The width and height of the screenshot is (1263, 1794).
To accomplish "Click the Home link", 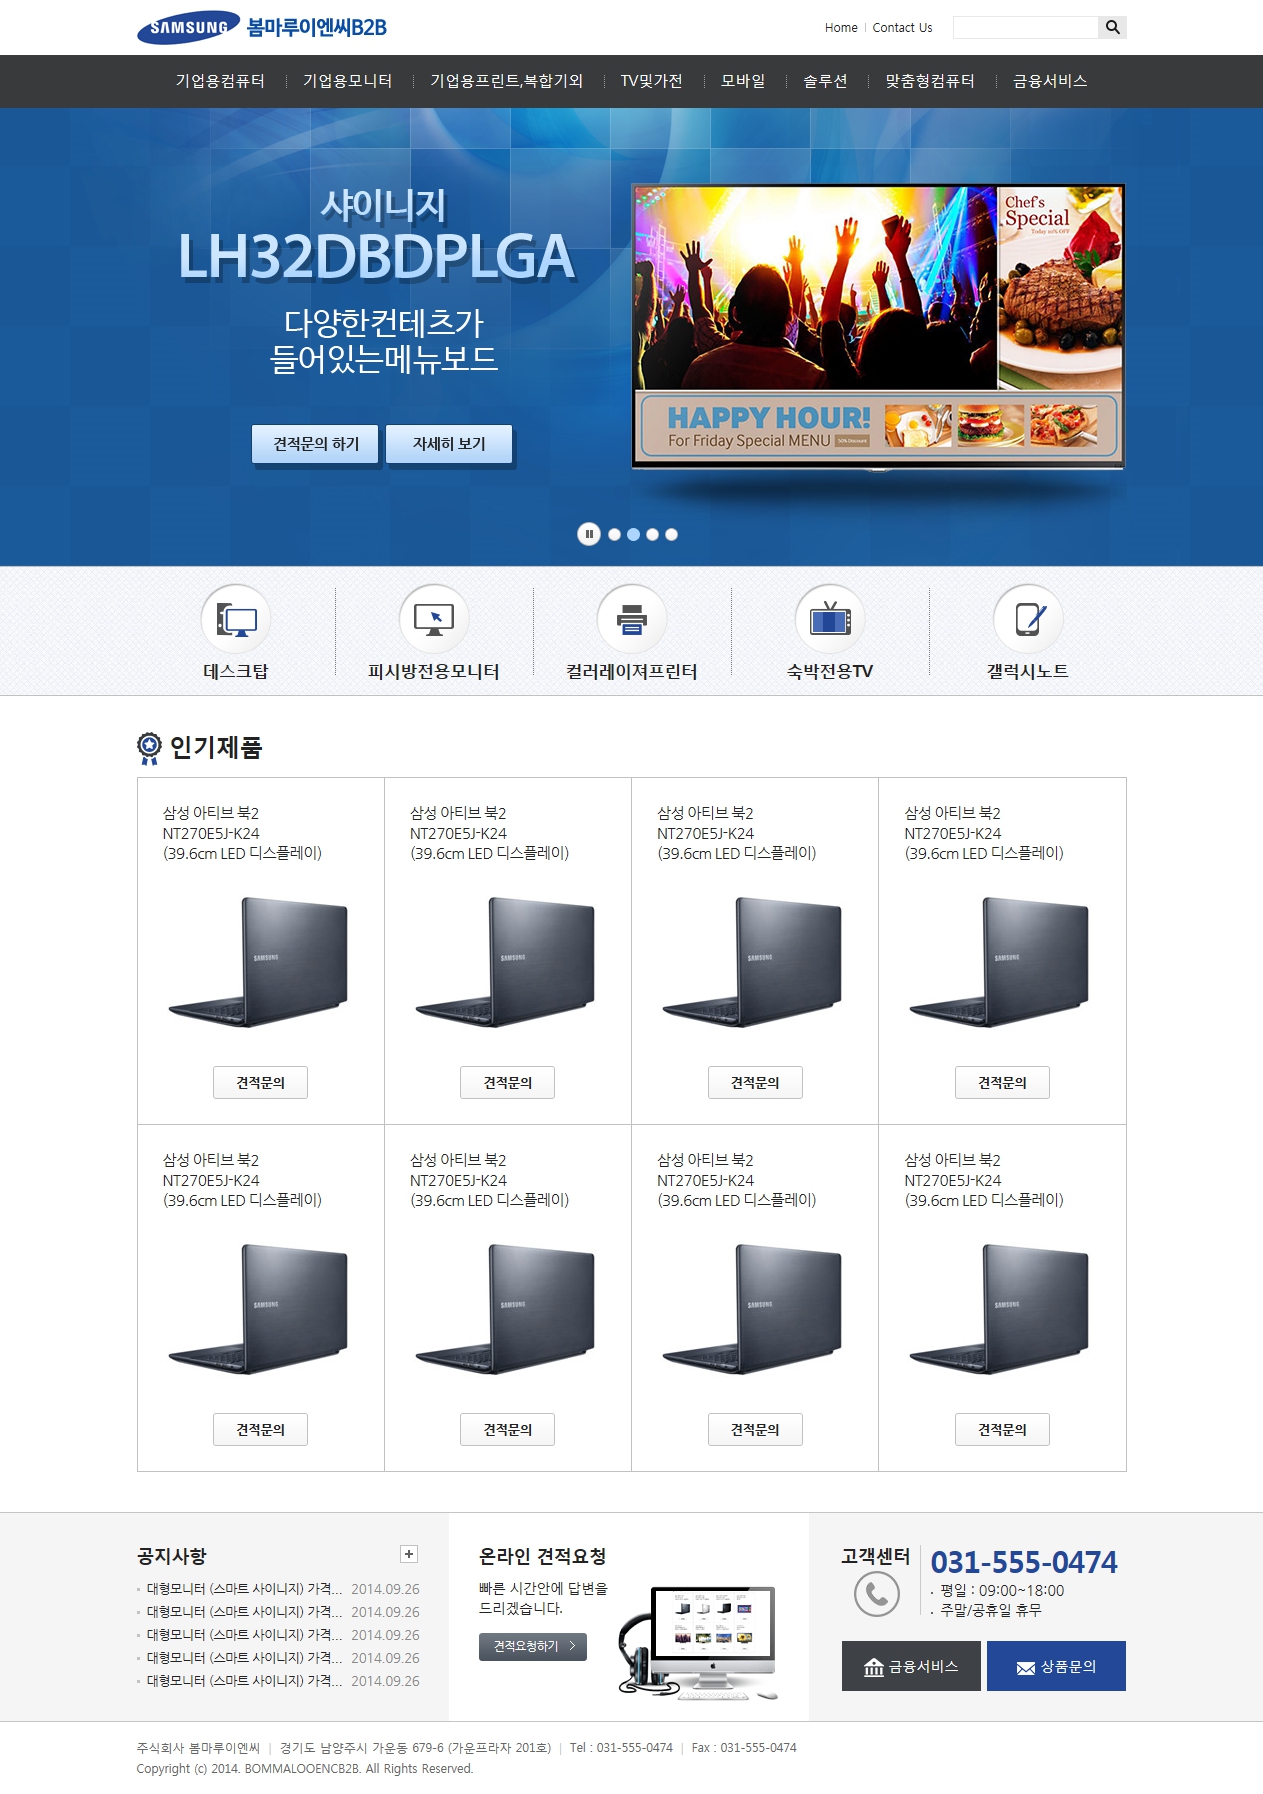I will tap(841, 28).
